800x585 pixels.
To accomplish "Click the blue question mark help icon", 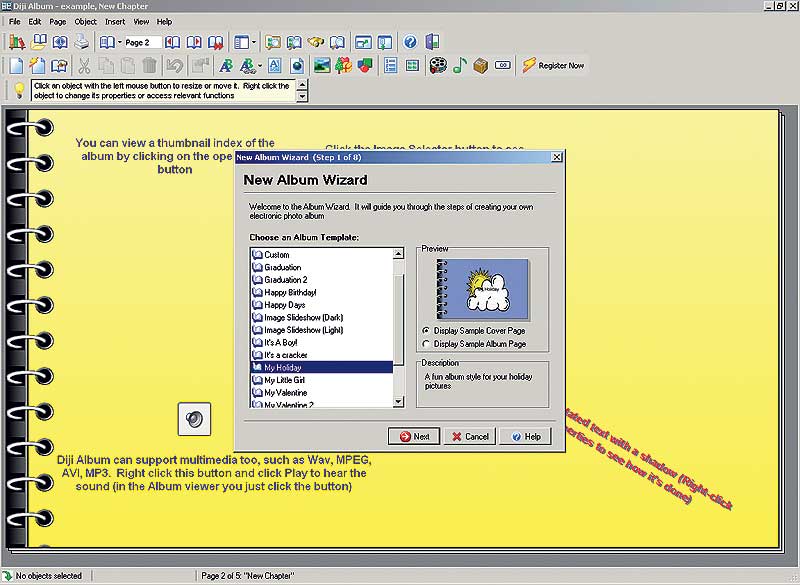I will [410, 42].
